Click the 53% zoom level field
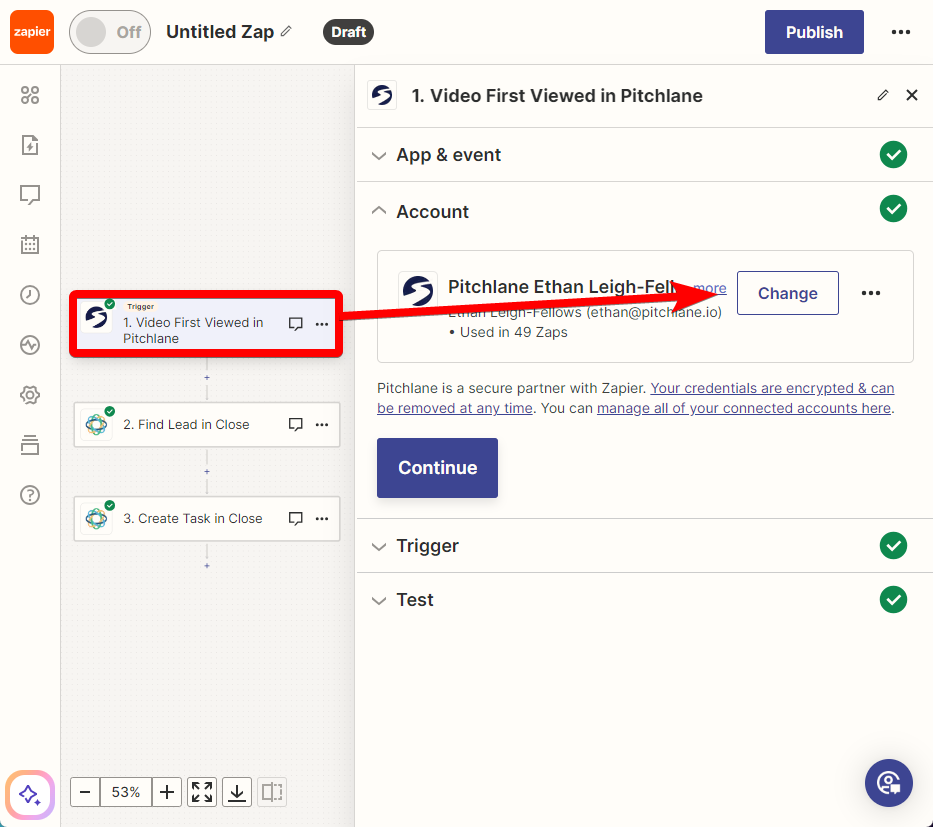The height and width of the screenshot is (827, 933). [x=126, y=792]
